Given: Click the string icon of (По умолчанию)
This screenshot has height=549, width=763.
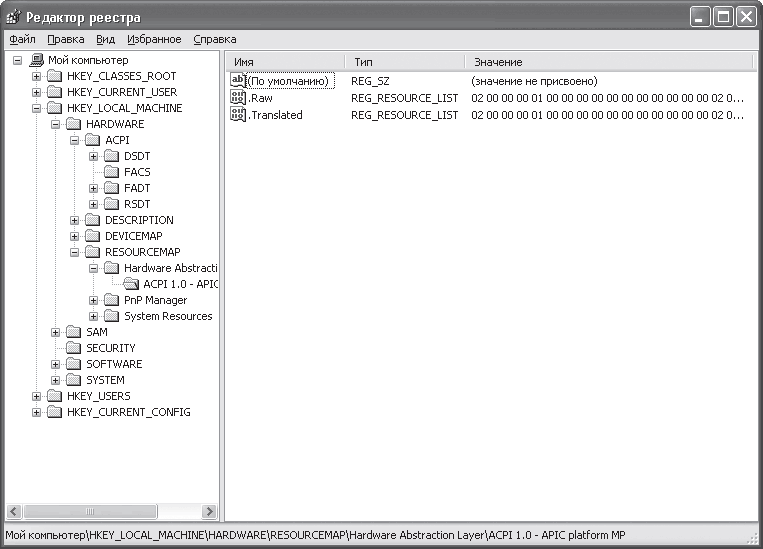Looking at the screenshot, I should click(238, 80).
